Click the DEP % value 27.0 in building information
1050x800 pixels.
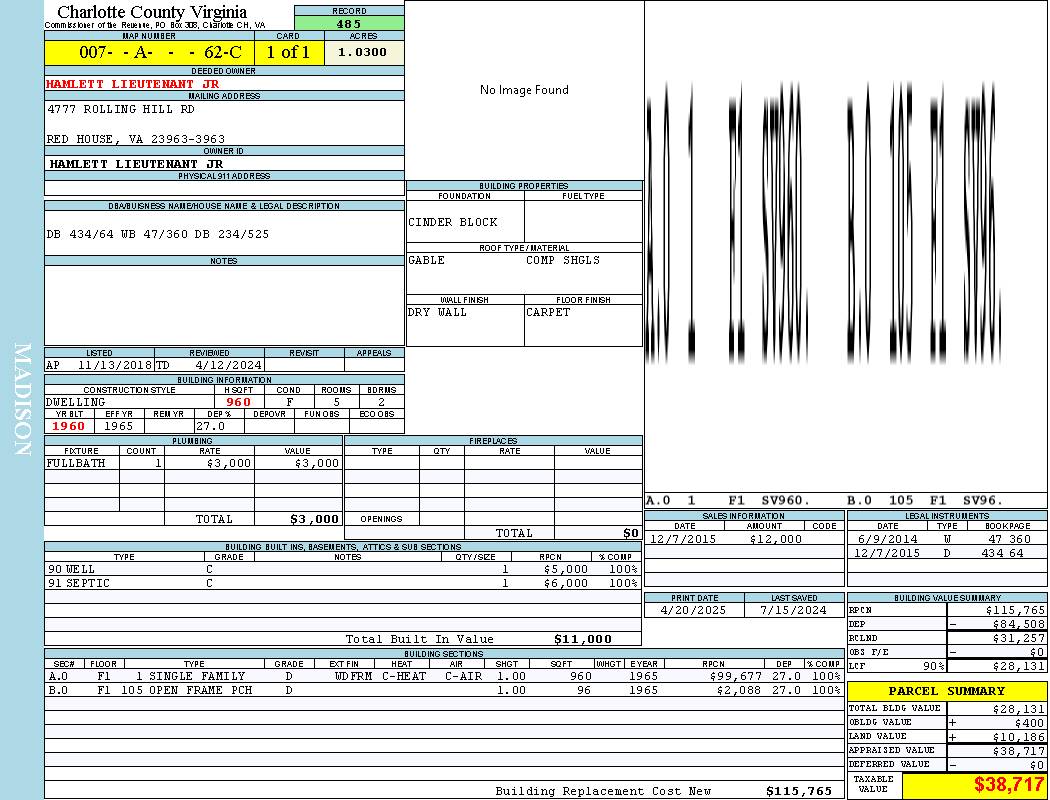pyautogui.click(x=210, y=426)
